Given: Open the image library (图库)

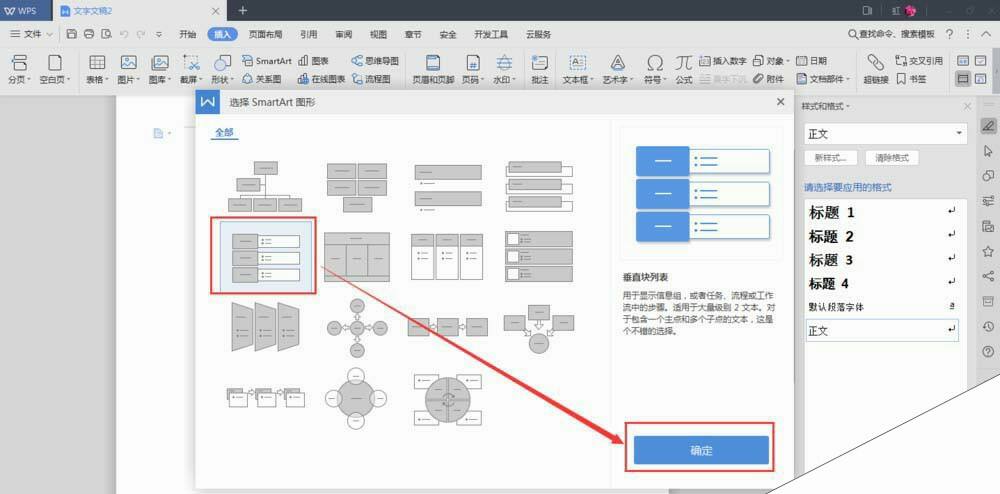Looking at the screenshot, I should pos(159,70).
